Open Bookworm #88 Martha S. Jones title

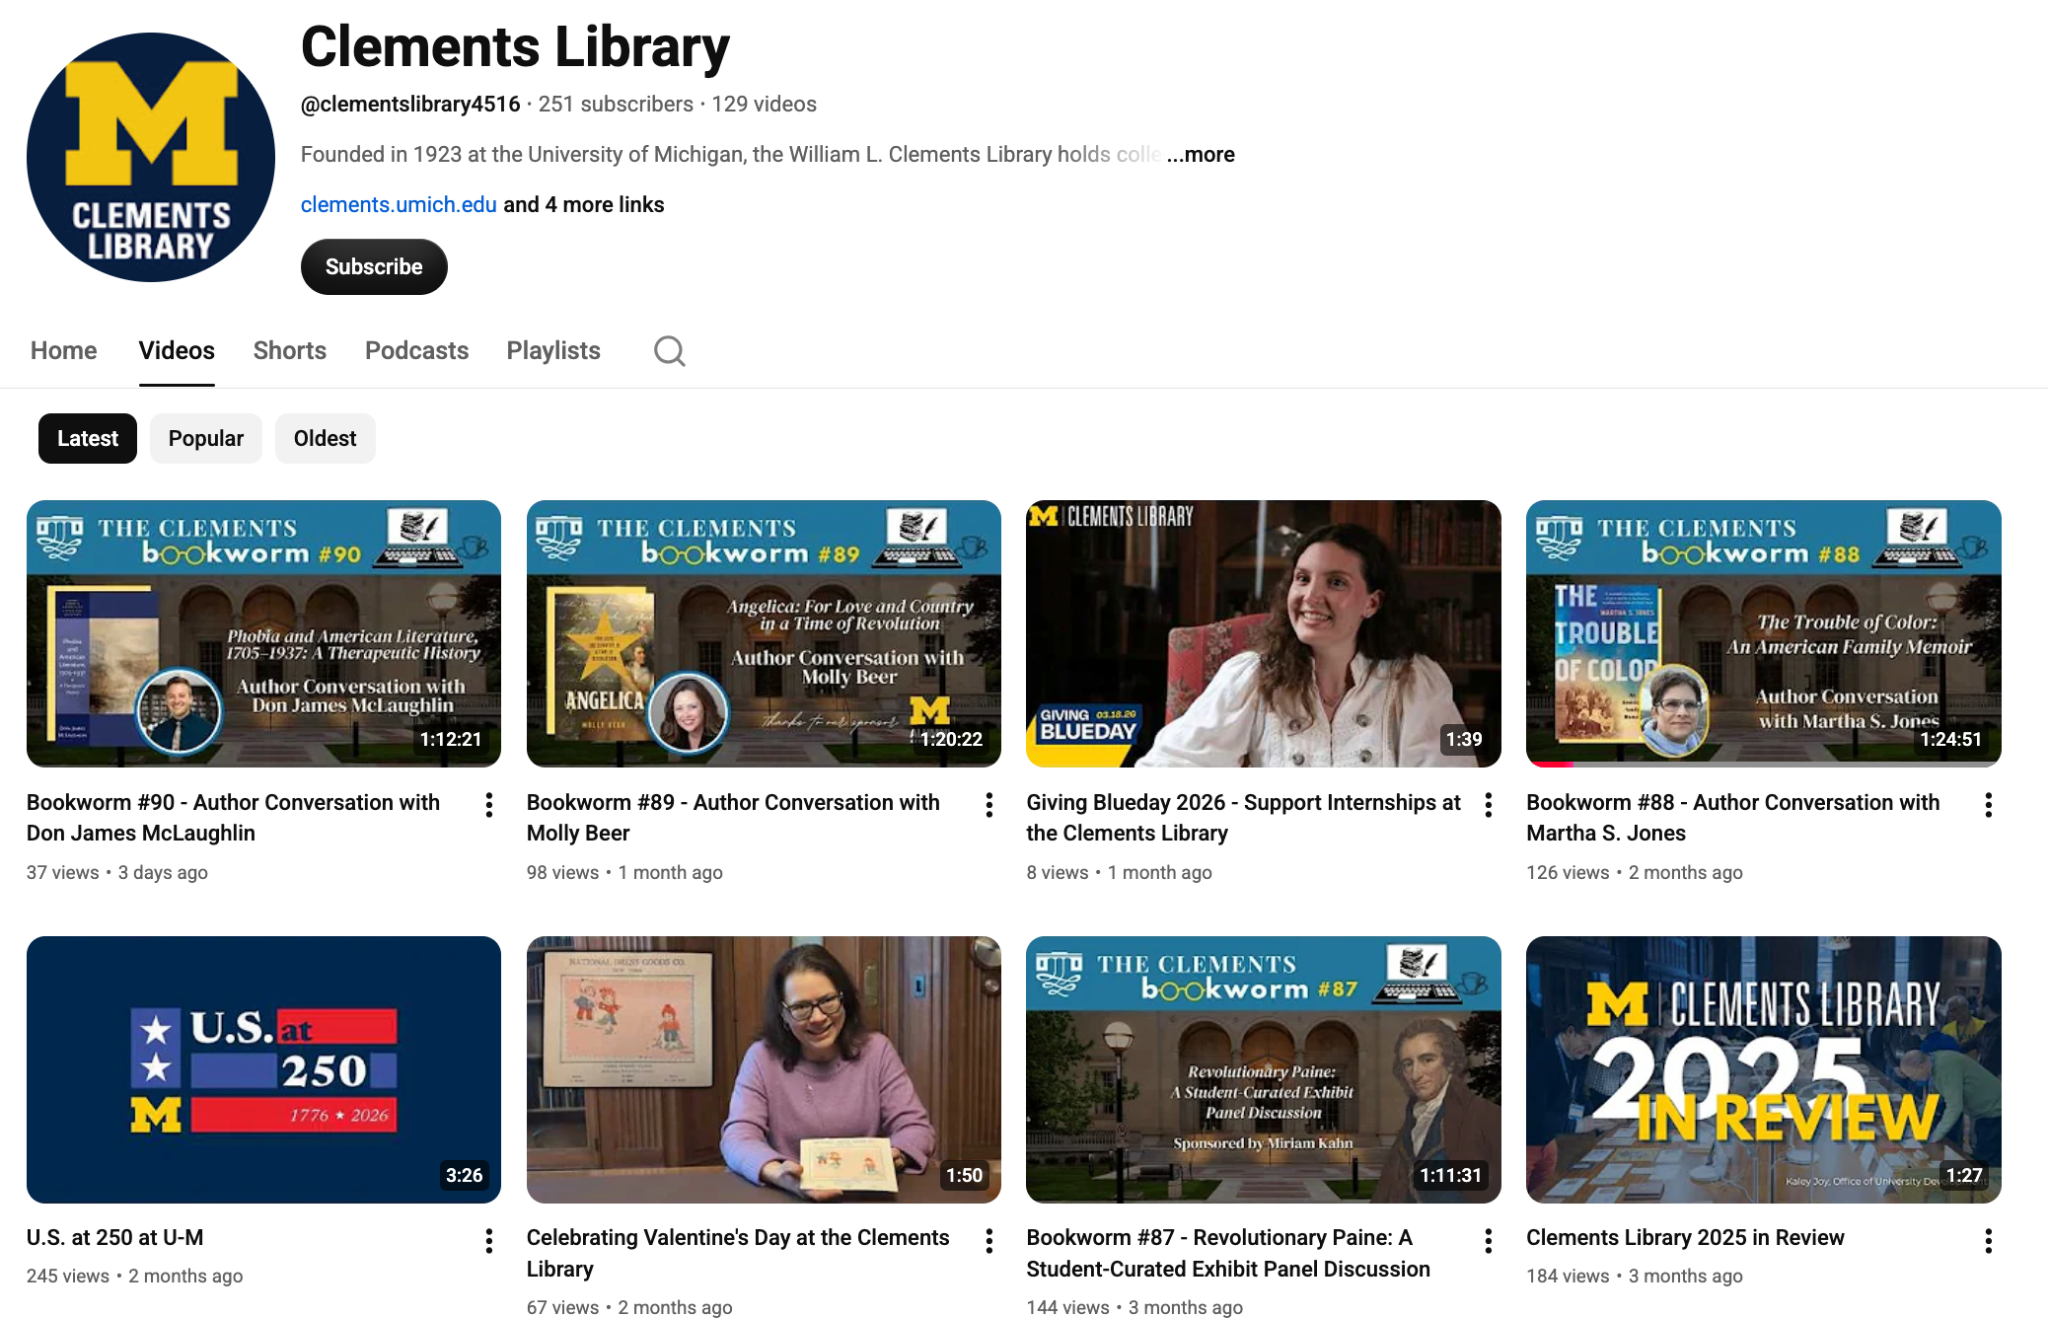1733,818
